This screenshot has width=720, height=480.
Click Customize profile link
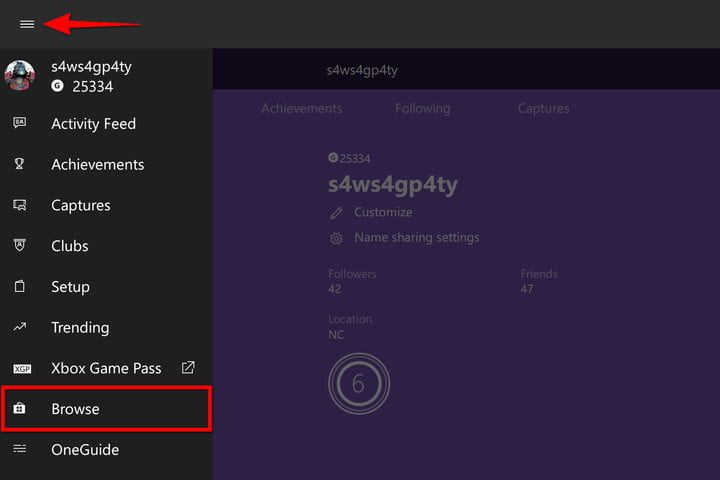coord(382,212)
